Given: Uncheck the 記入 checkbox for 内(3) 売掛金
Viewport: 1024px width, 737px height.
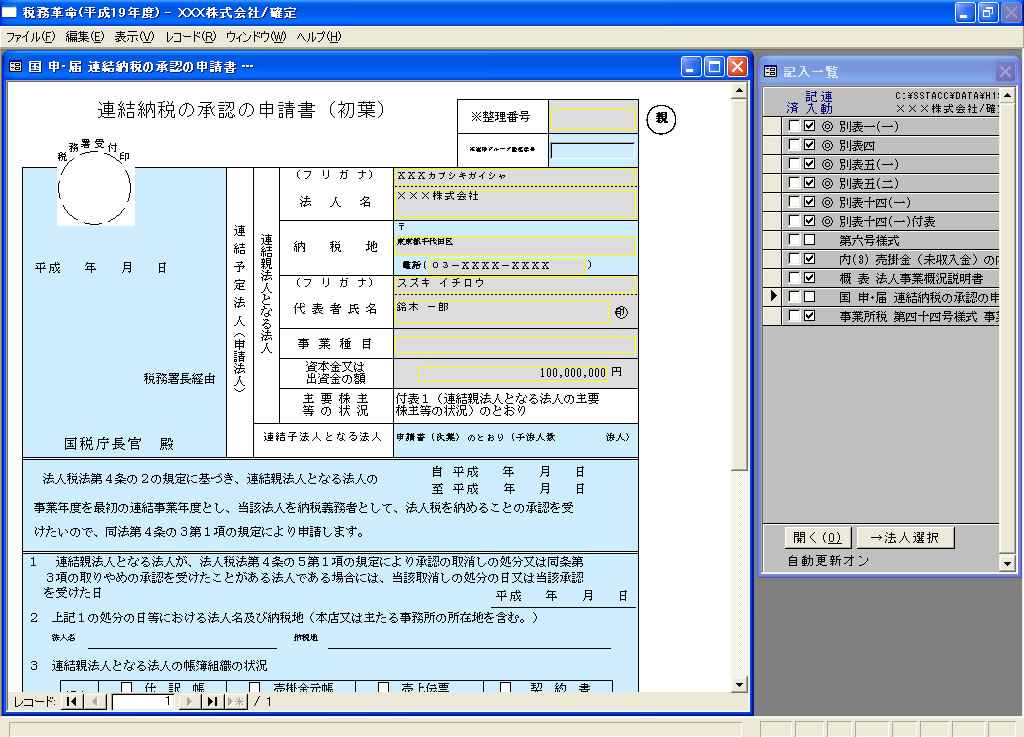Looking at the screenshot, I should click(810, 259).
